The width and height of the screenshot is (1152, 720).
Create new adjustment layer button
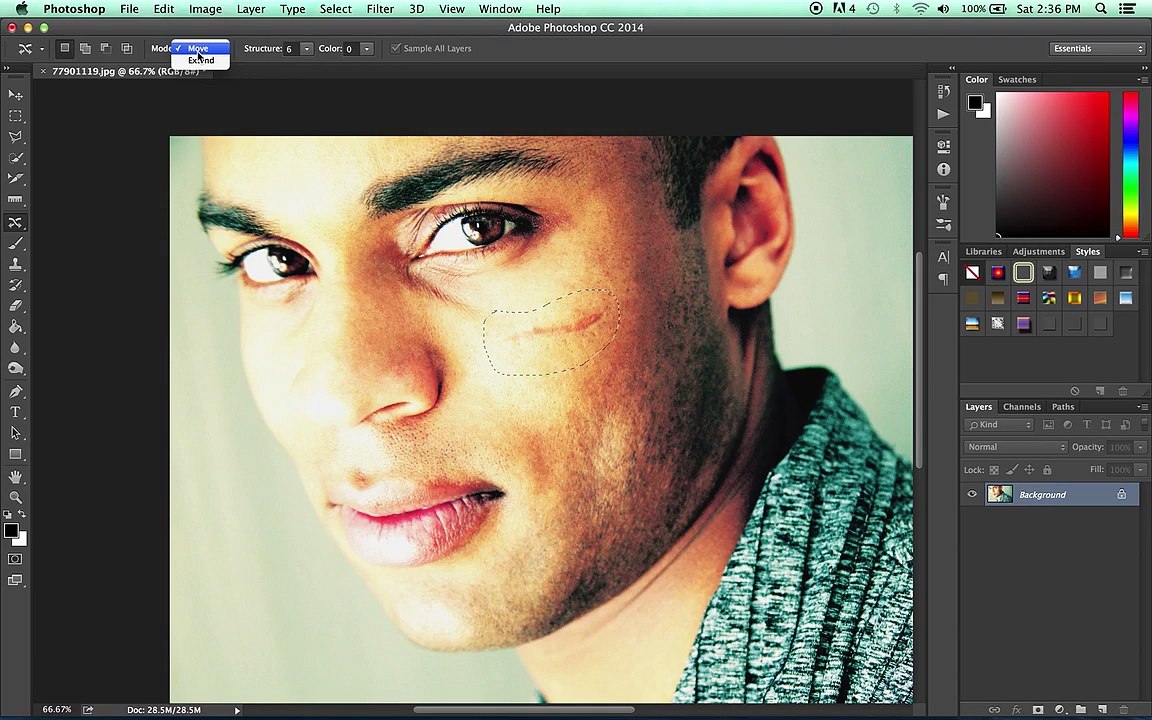click(1059, 710)
